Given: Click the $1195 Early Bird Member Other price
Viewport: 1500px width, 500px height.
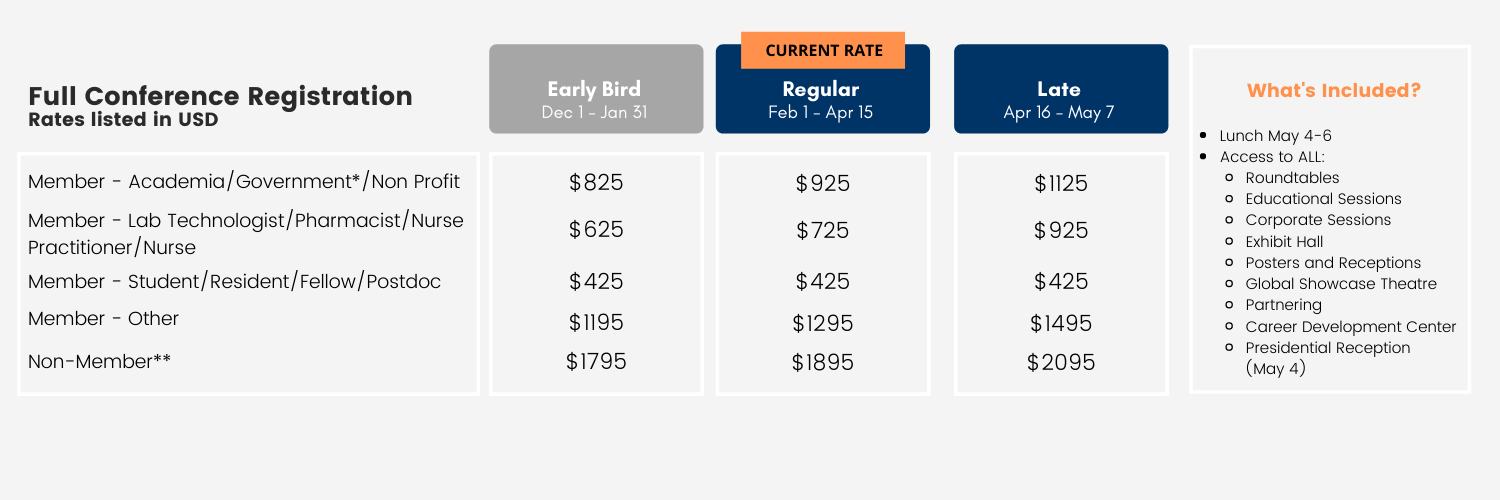Looking at the screenshot, I should (x=596, y=323).
